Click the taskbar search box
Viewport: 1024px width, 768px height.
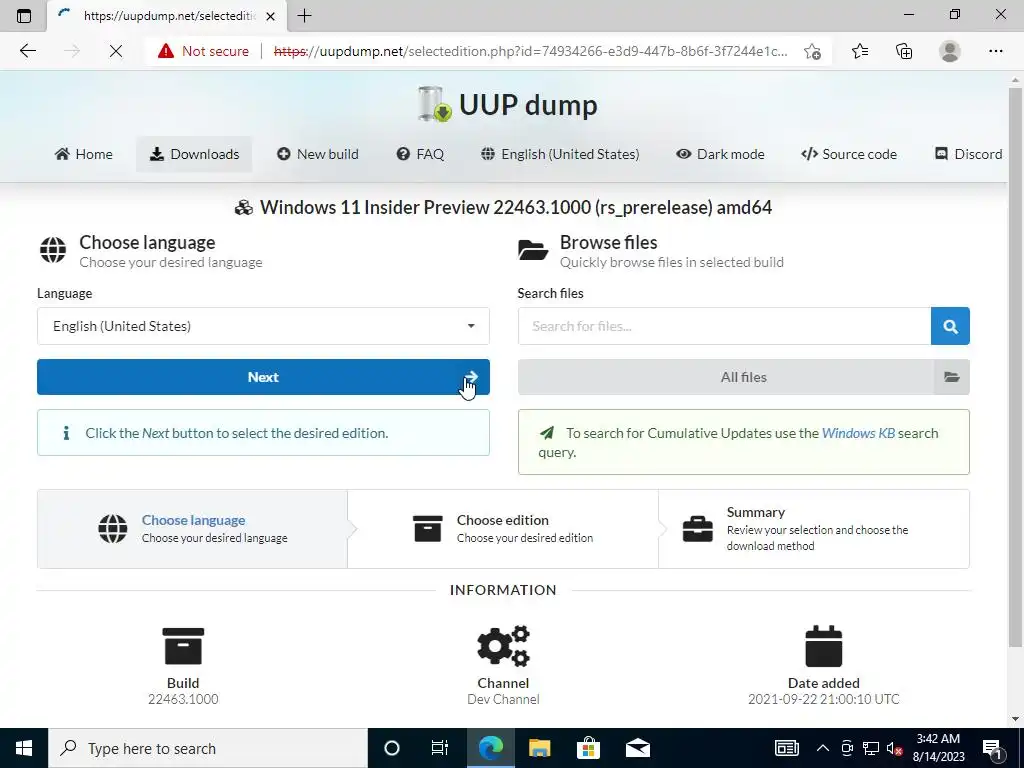[208, 748]
